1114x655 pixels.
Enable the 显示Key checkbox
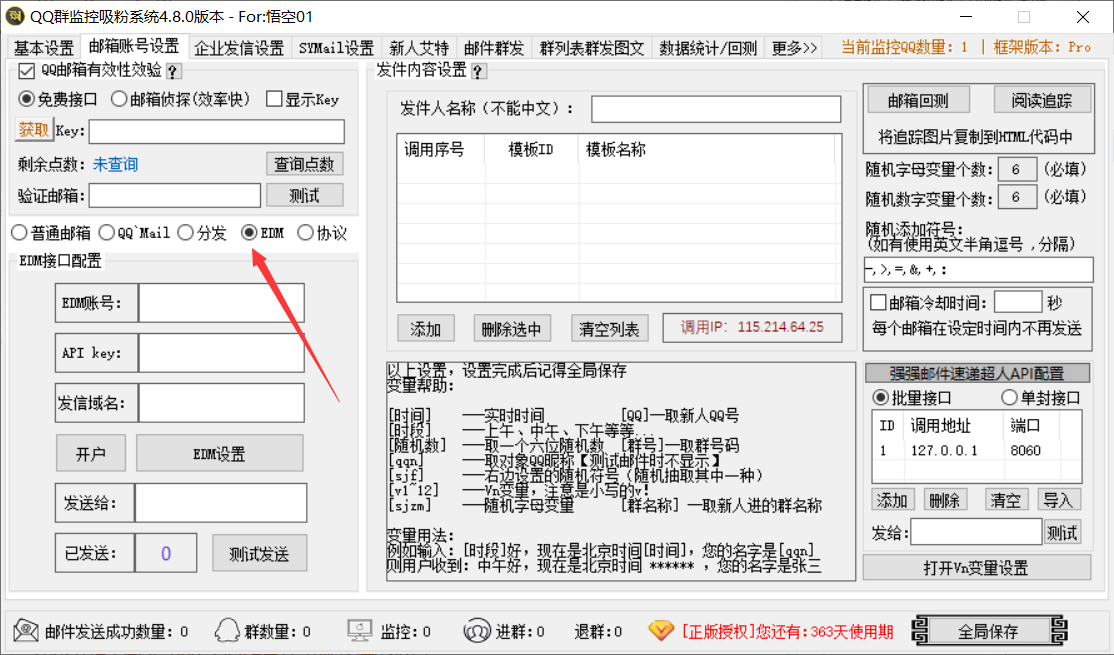tap(274, 99)
